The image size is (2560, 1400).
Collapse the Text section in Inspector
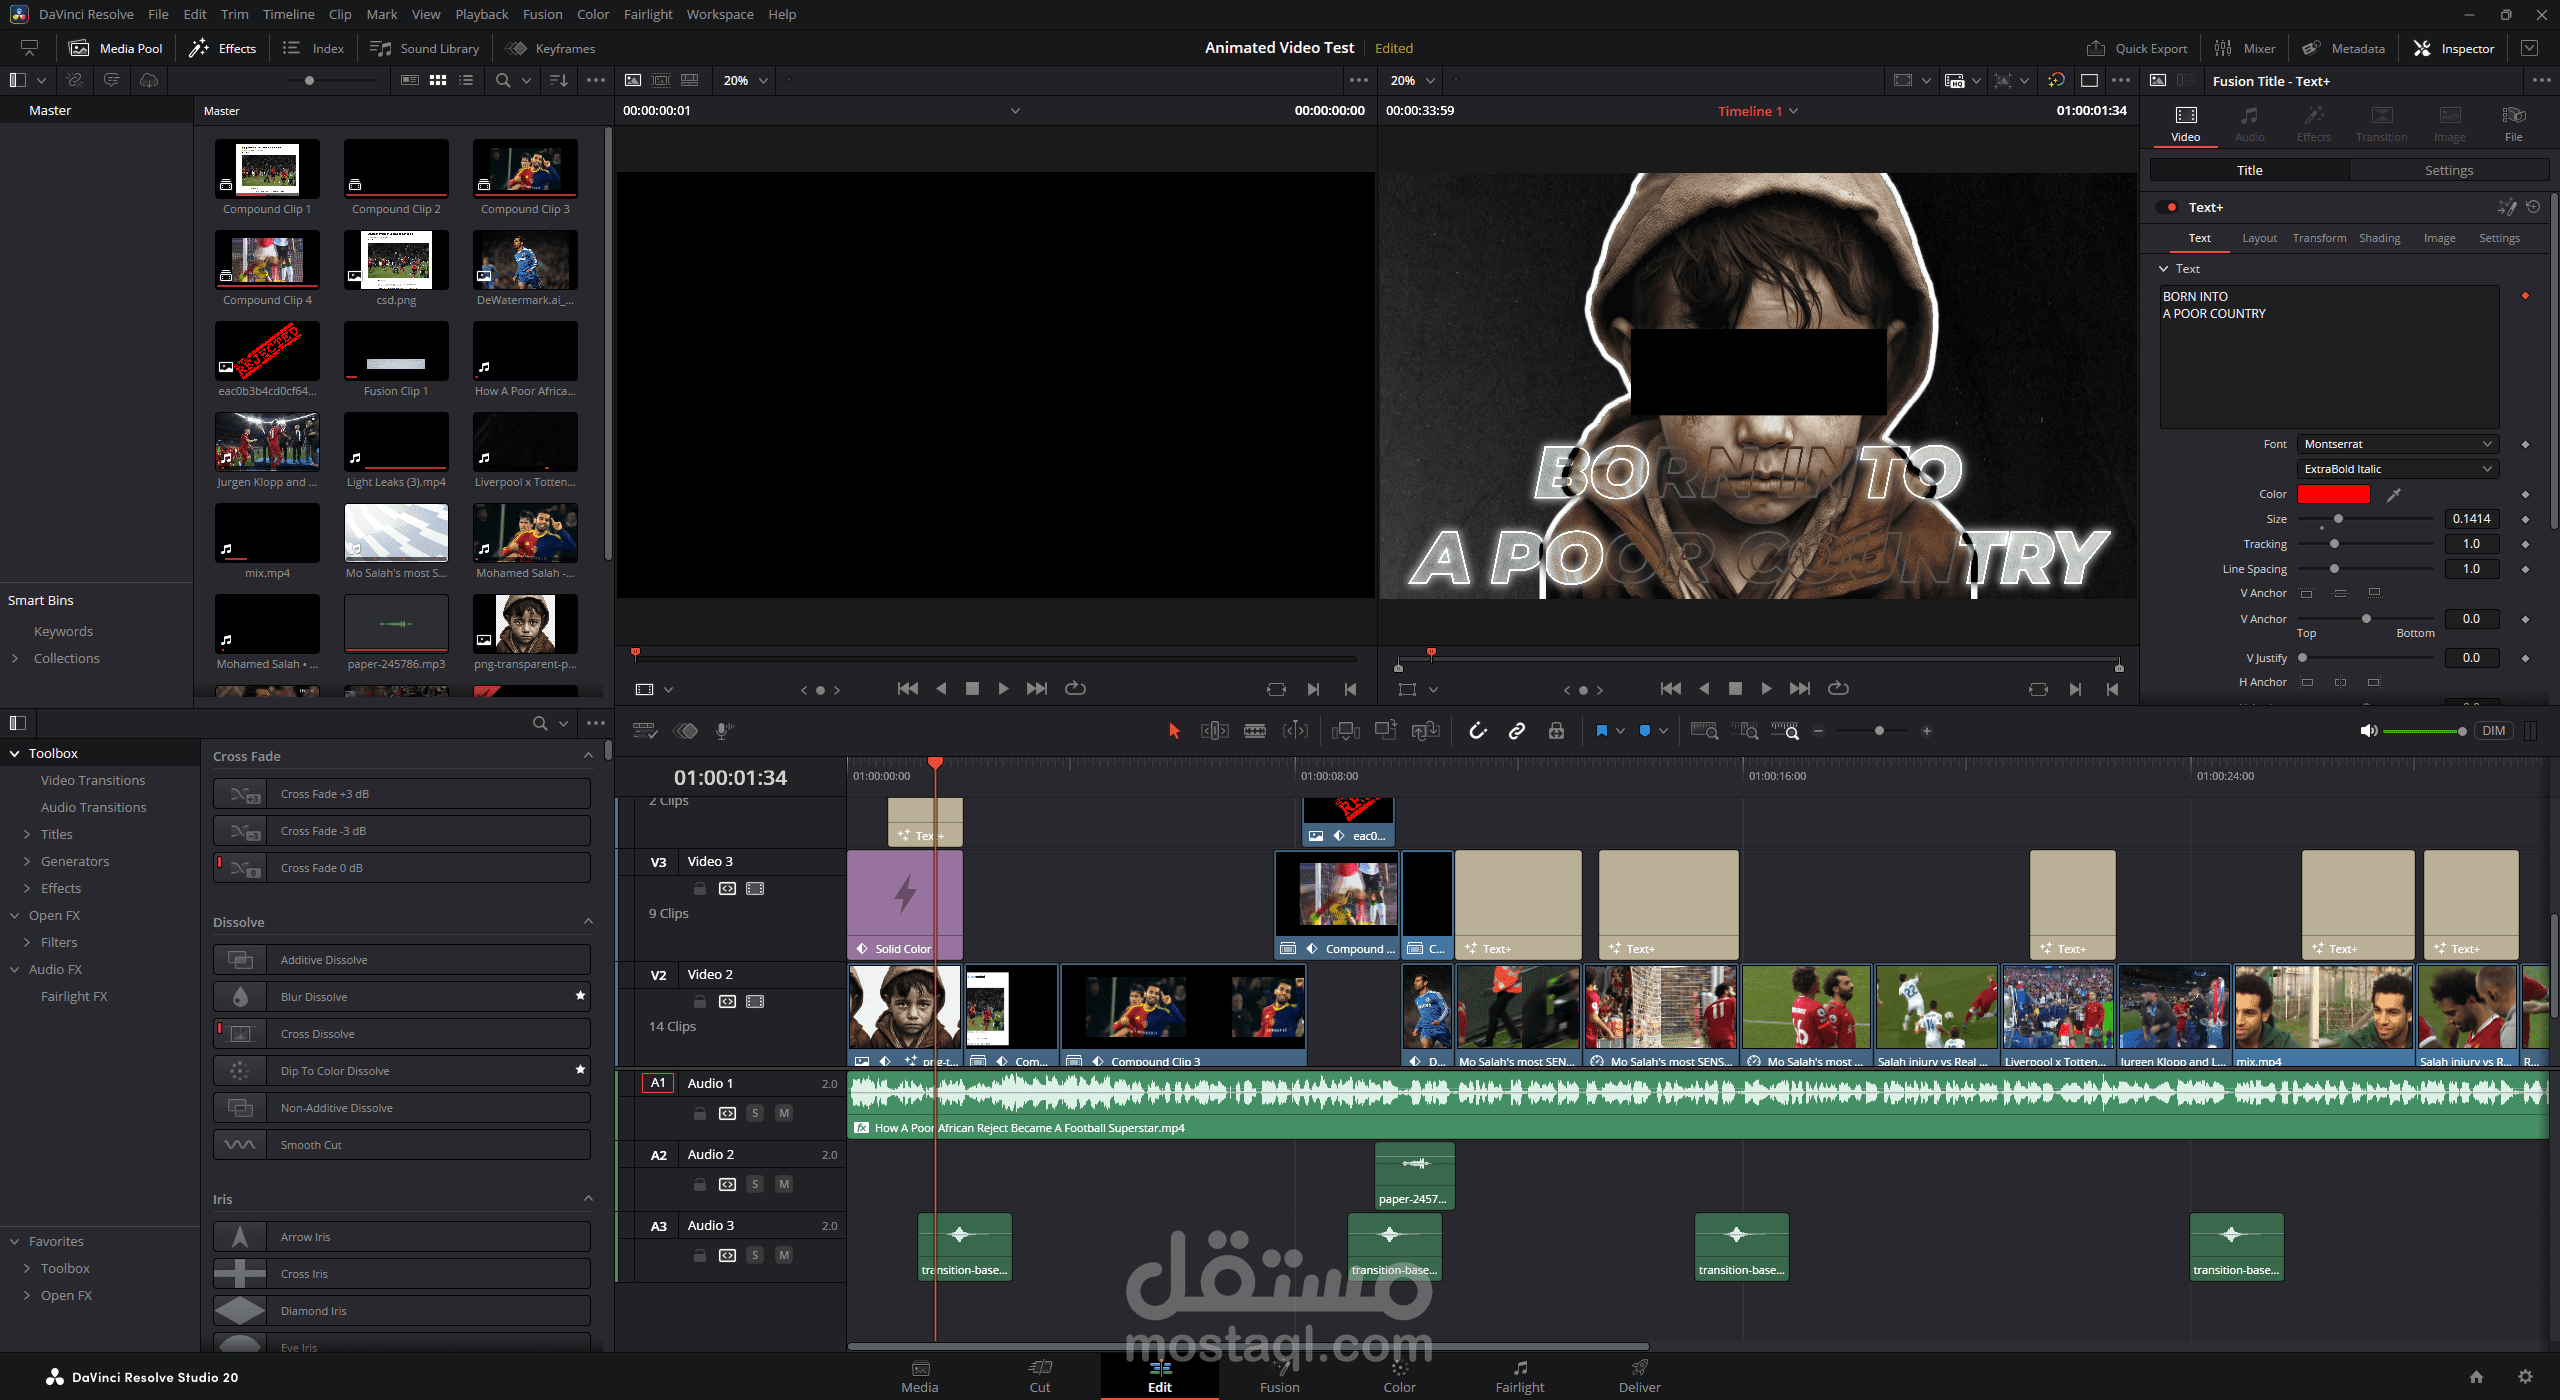pyautogui.click(x=2164, y=269)
